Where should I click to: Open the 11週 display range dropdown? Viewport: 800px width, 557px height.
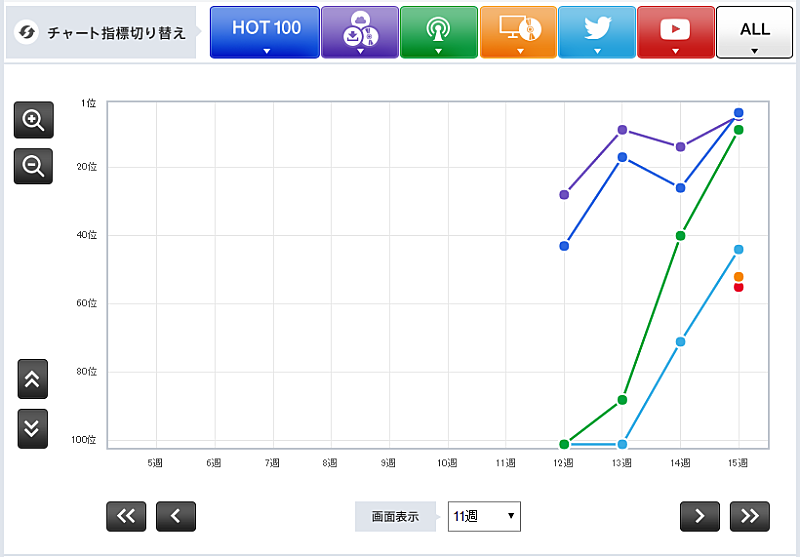pyautogui.click(x=484, y=516)
